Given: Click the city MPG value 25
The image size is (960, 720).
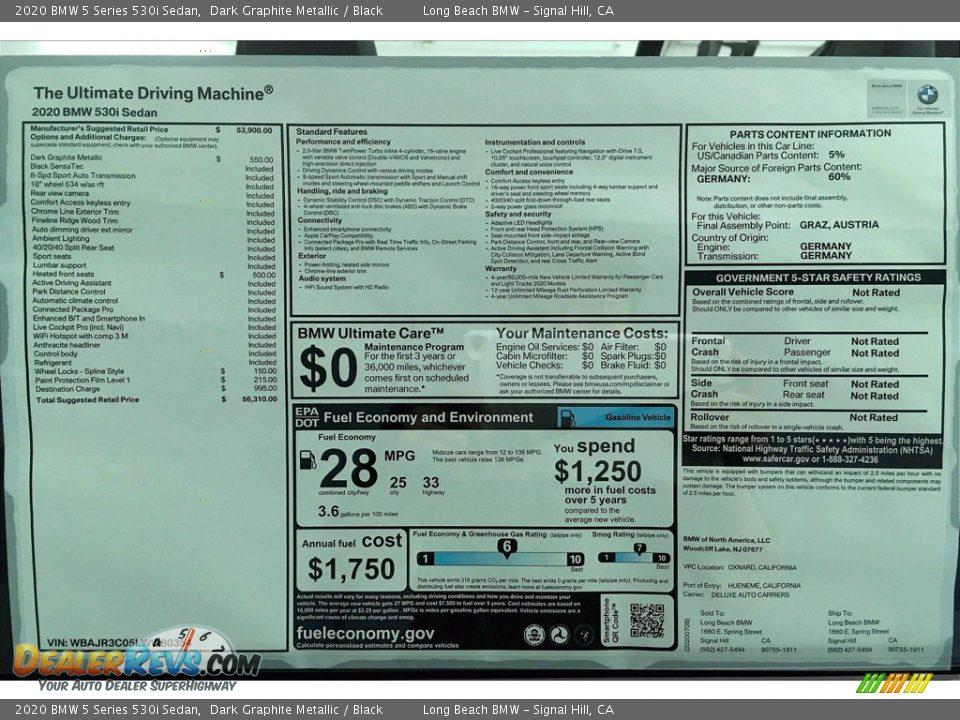Looking at the screenshot, I should pyautogui.click(x=398, y=482).
